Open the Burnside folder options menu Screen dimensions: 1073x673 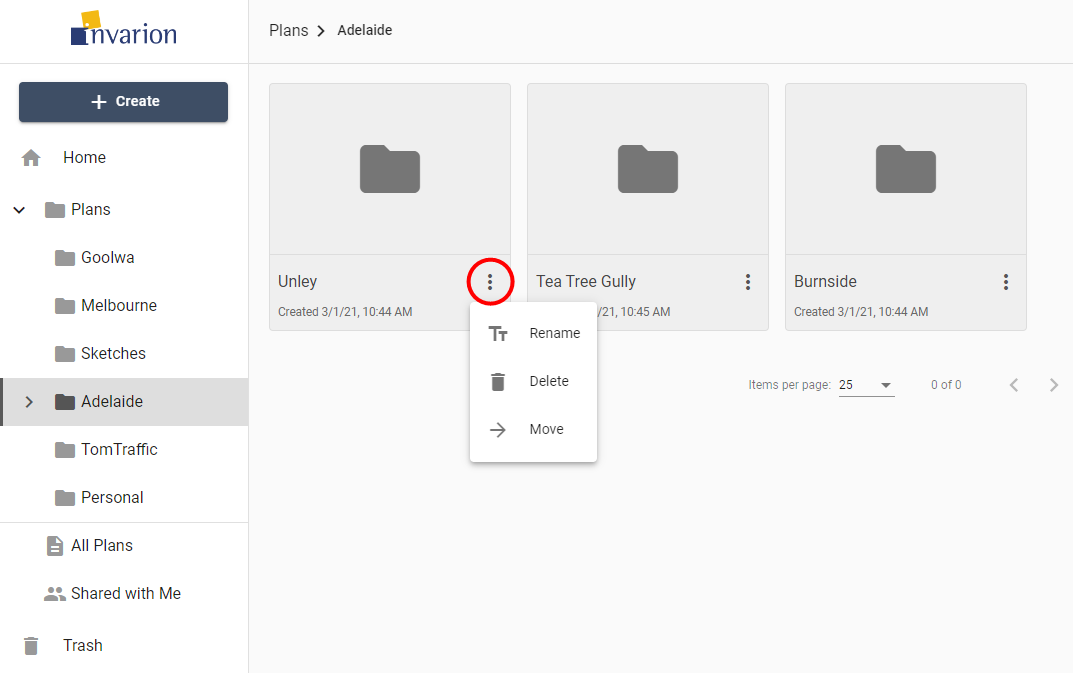tap(1006, 281)
